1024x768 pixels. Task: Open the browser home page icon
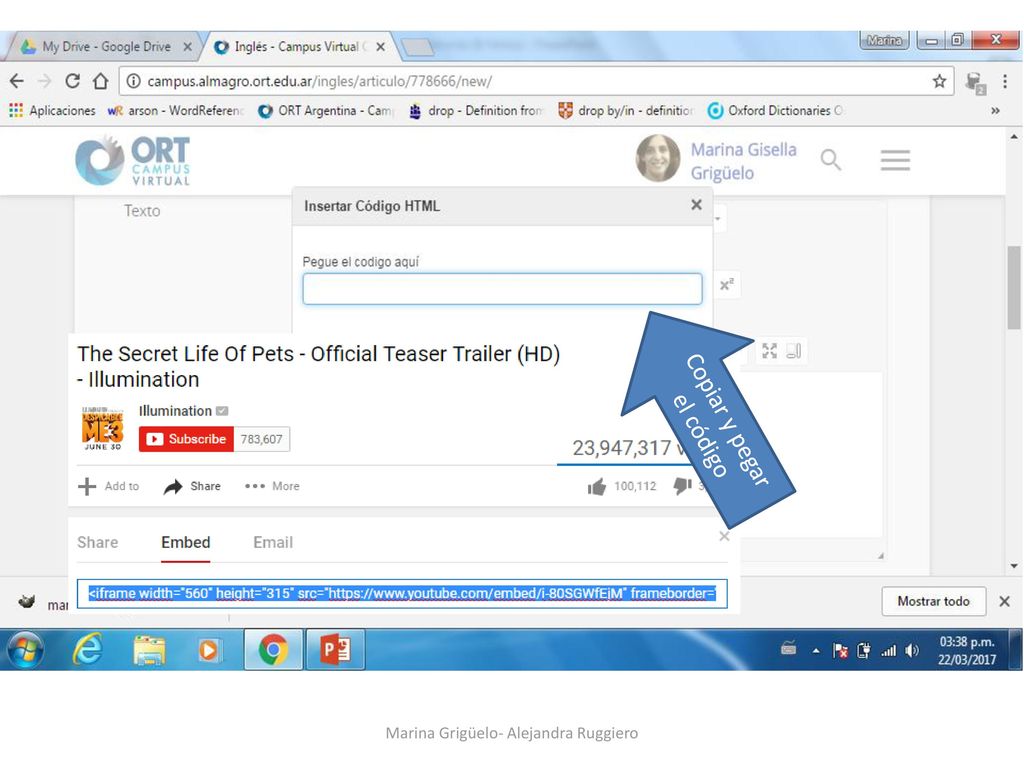point(100,81)
